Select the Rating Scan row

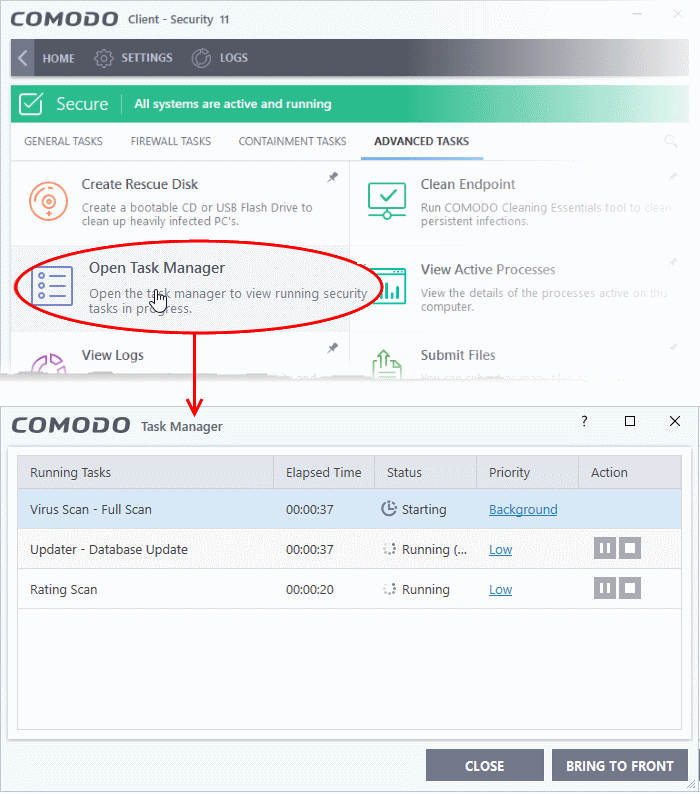pos(349,589)
